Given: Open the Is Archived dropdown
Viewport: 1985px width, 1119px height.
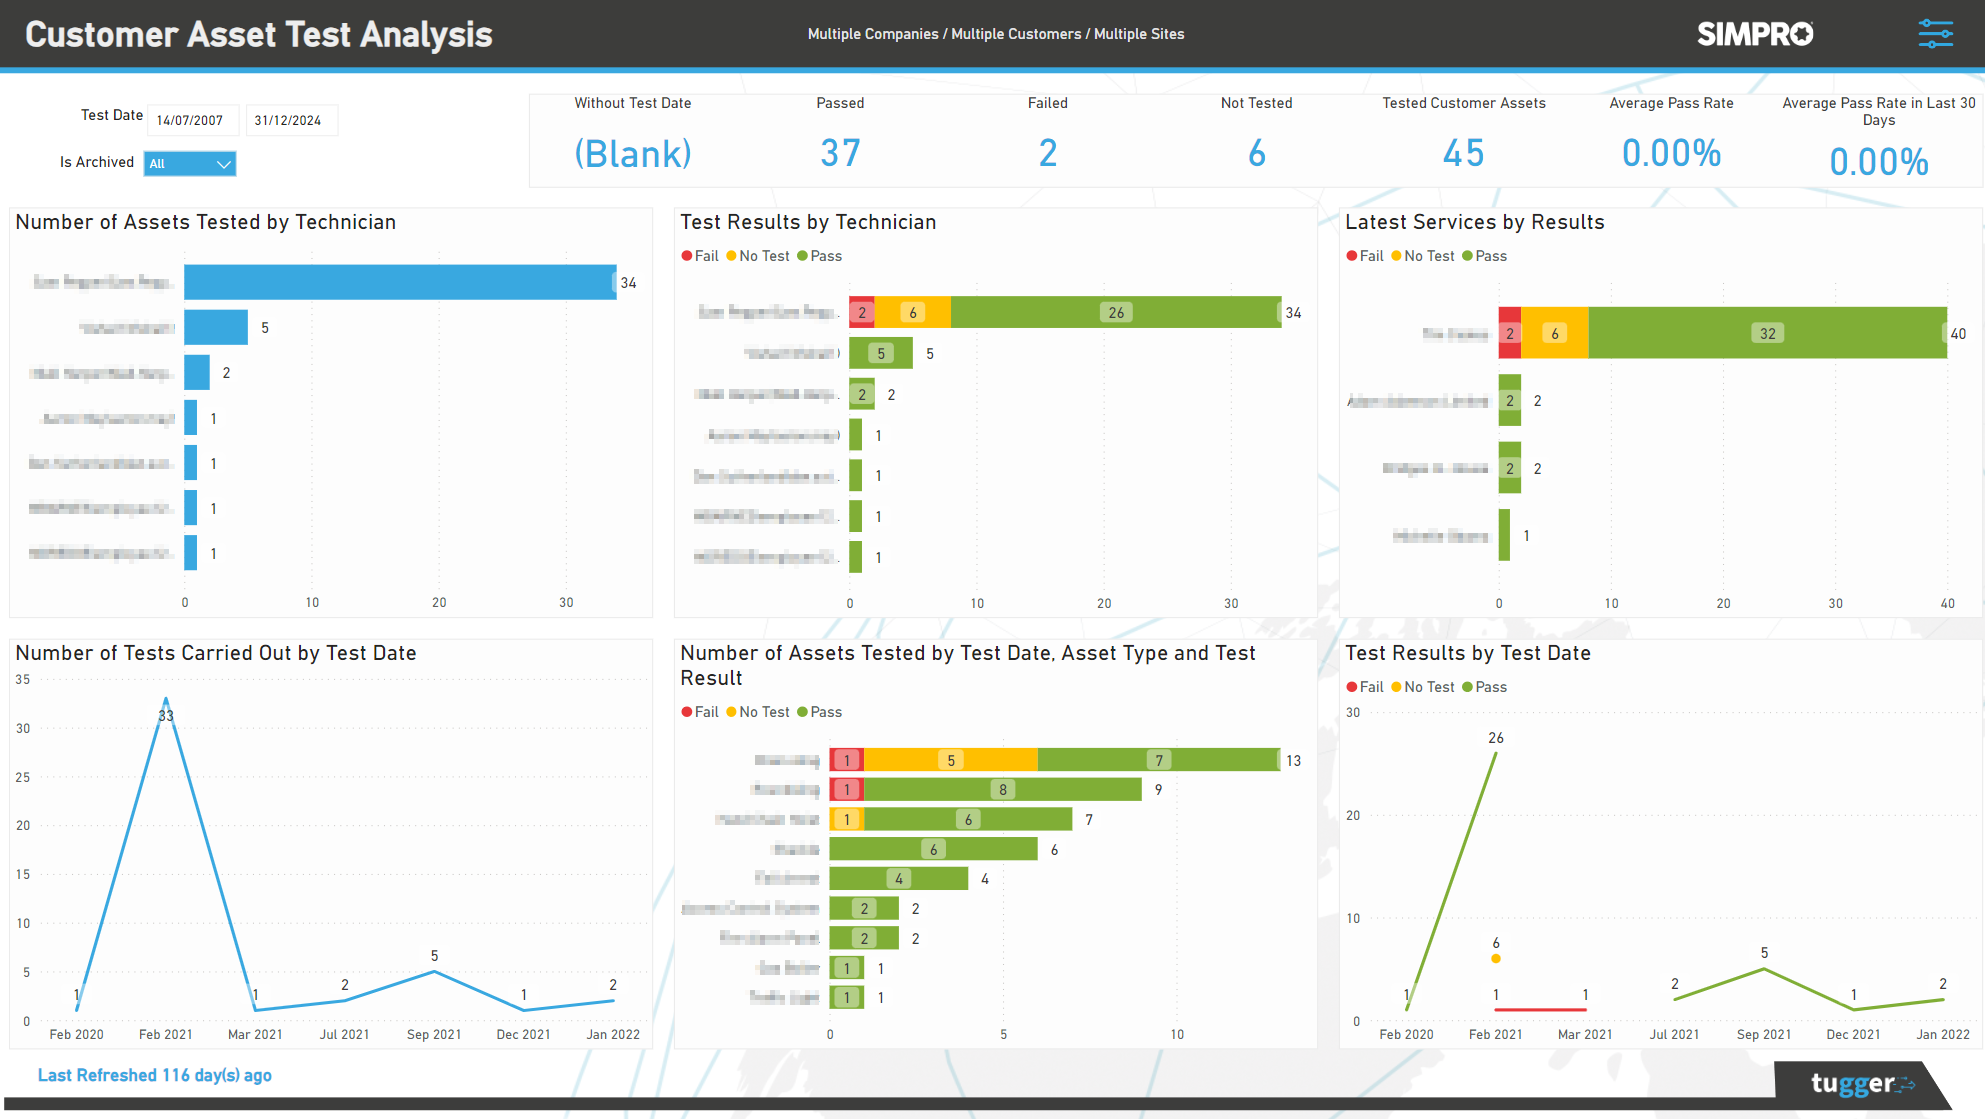Looking at the screenshot, I should tap(190, 163).
